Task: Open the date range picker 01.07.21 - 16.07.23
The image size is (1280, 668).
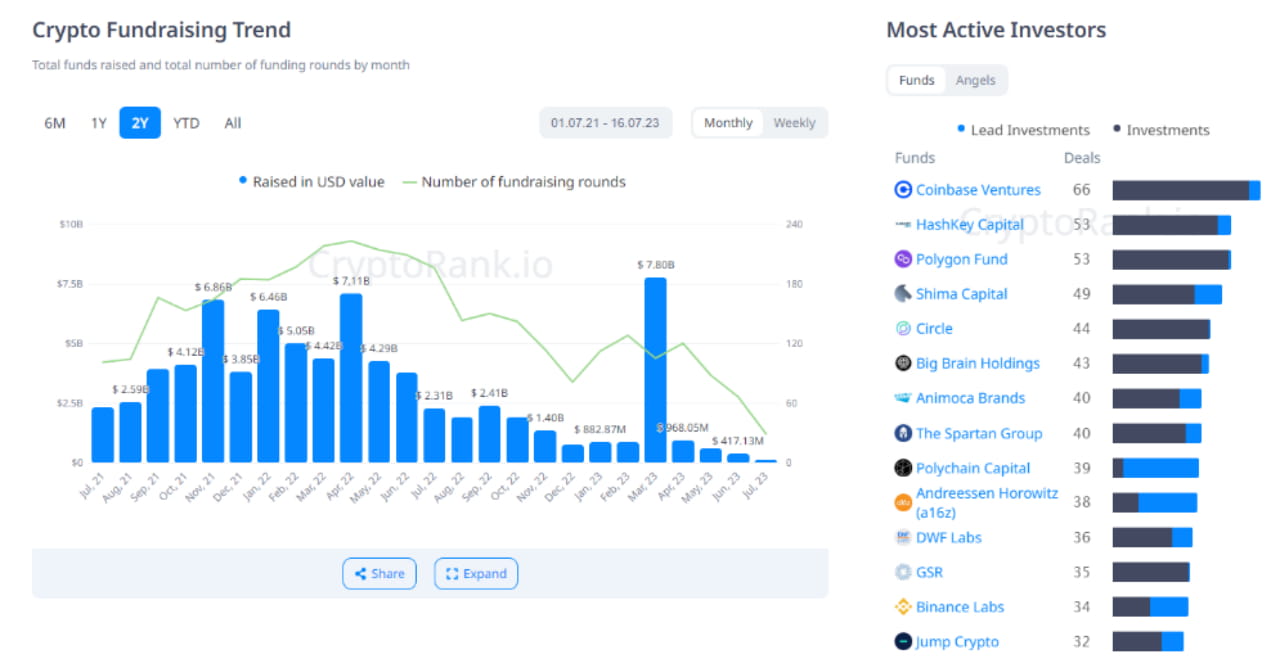Action: coord(605,122)
